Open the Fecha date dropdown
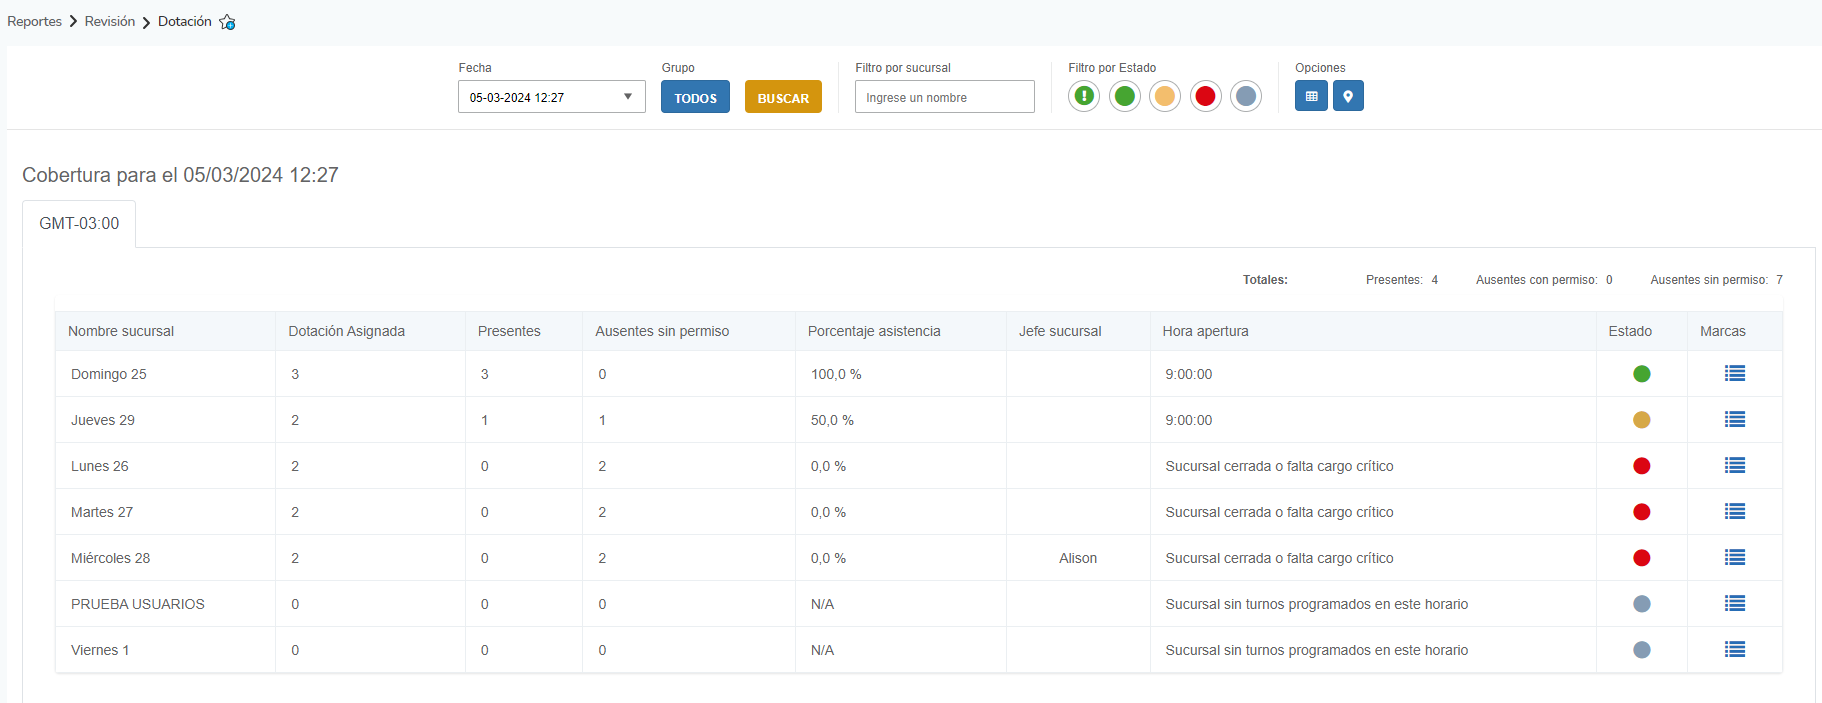 click(x=551, y=97)
